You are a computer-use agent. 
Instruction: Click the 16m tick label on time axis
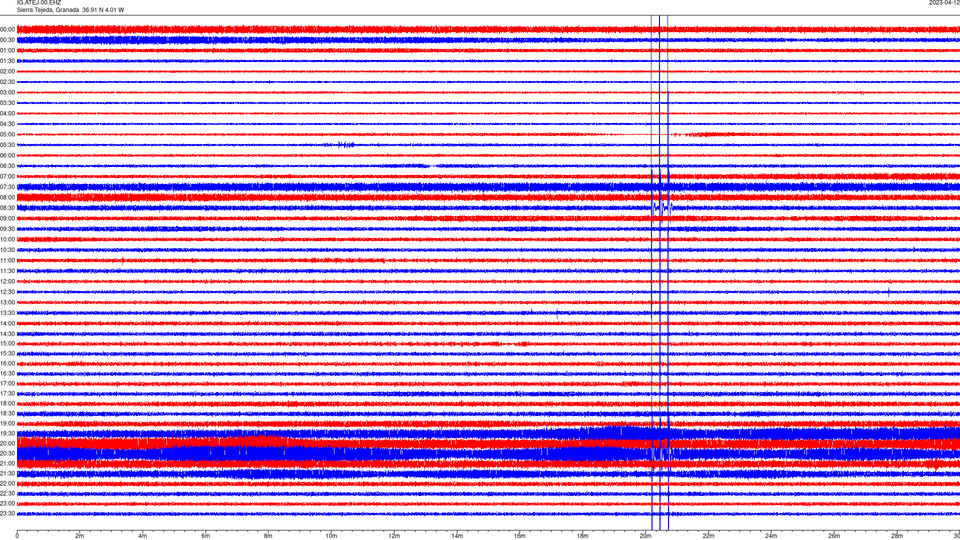point(520,536)
